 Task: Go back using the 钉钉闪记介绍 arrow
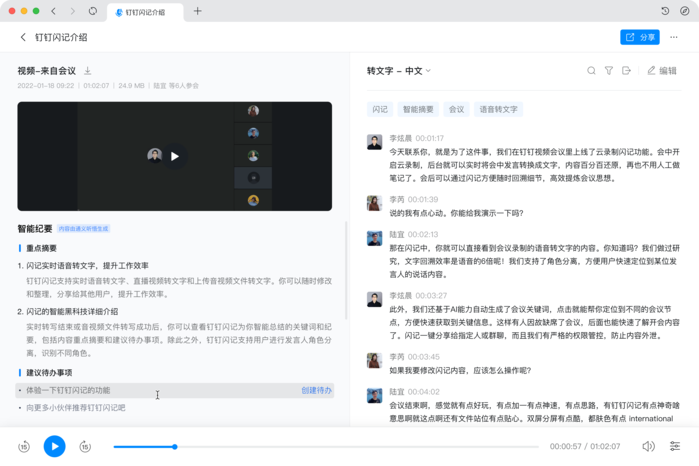point(23,37)
